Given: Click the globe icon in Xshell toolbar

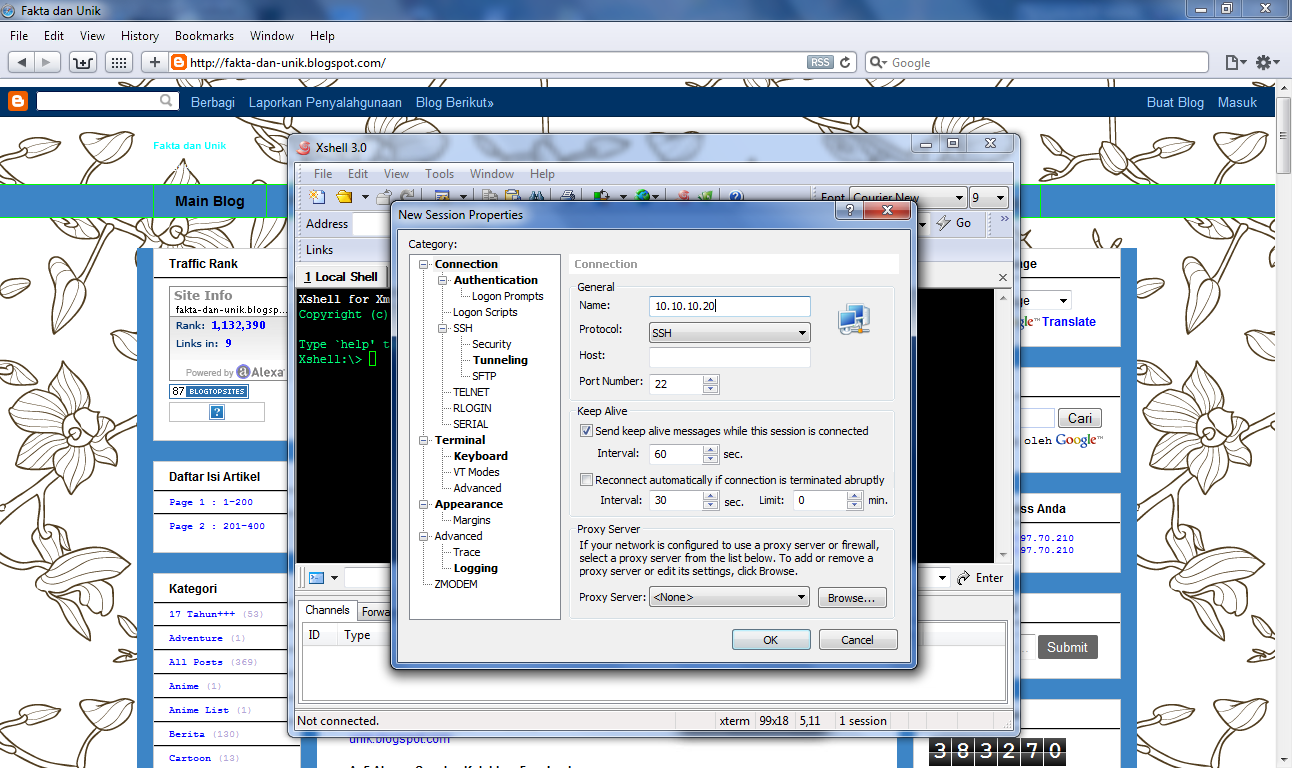Looking at the screenshot, I should pyautogui.click(x=644, y=196).
